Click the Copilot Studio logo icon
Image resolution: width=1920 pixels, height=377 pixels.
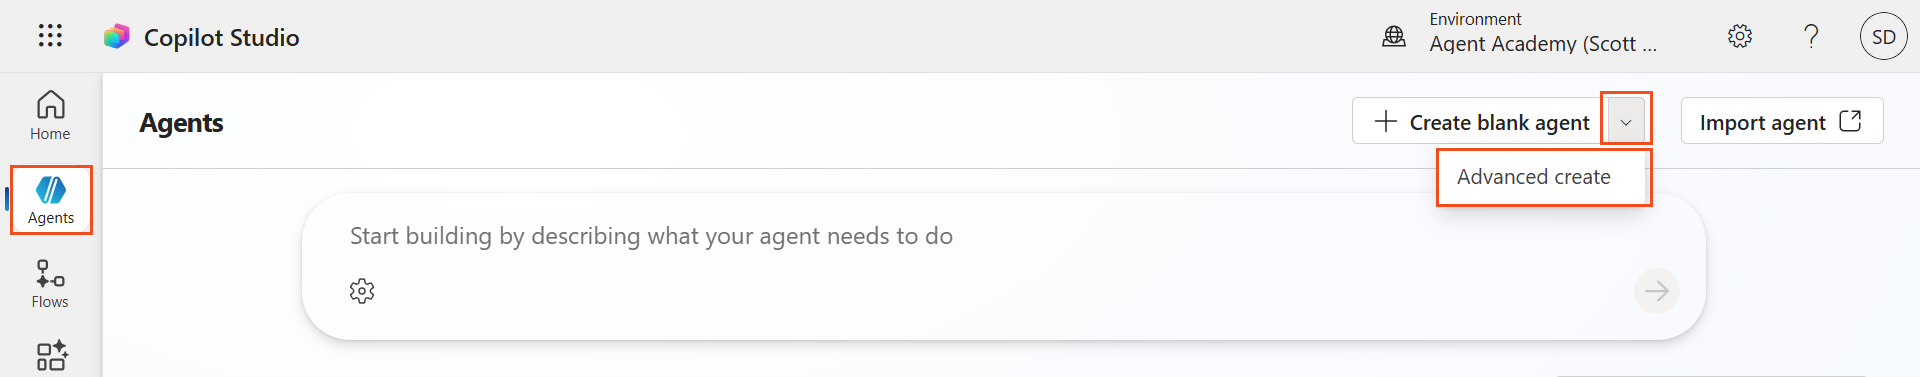tap(117, 37)
